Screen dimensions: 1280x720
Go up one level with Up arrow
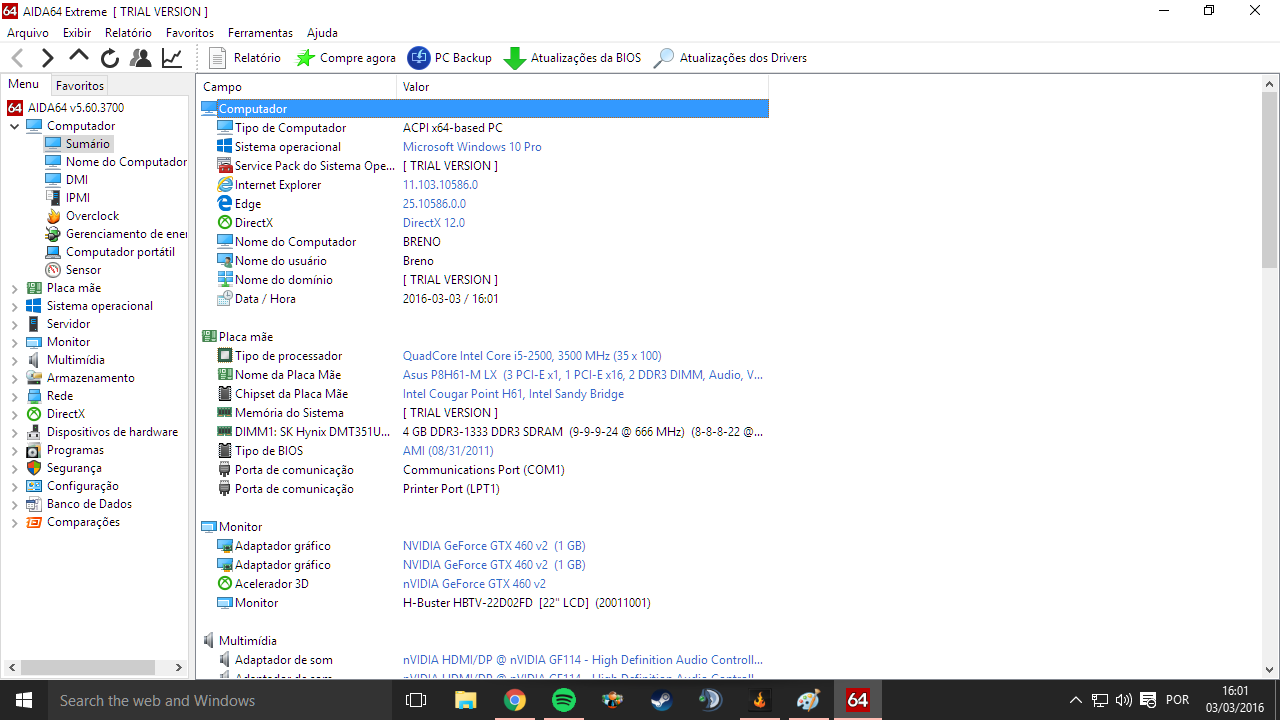point(79,57)
